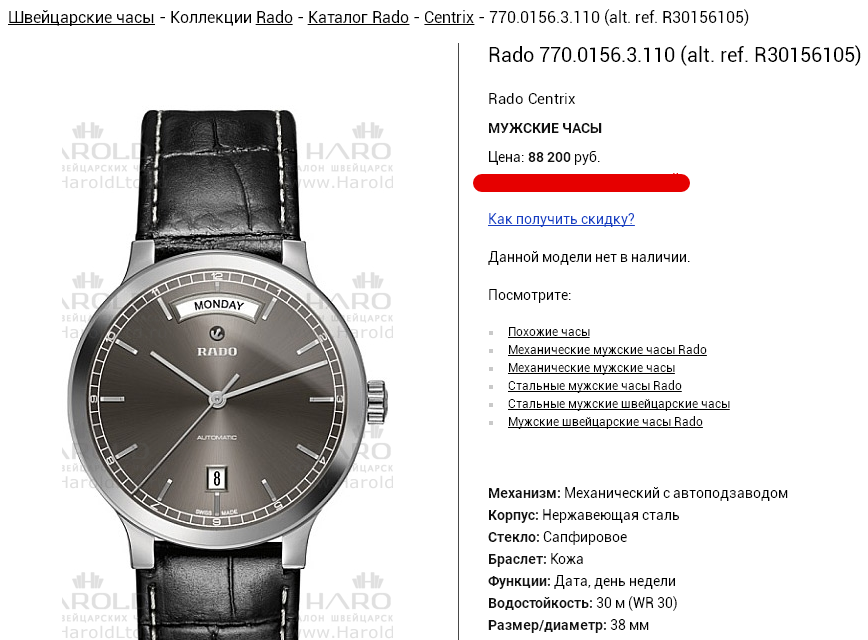This screenshot has width=868, height=640.
Task: Open Стальные мужские швейцарские часы link
Action: (x=619, y=404)
